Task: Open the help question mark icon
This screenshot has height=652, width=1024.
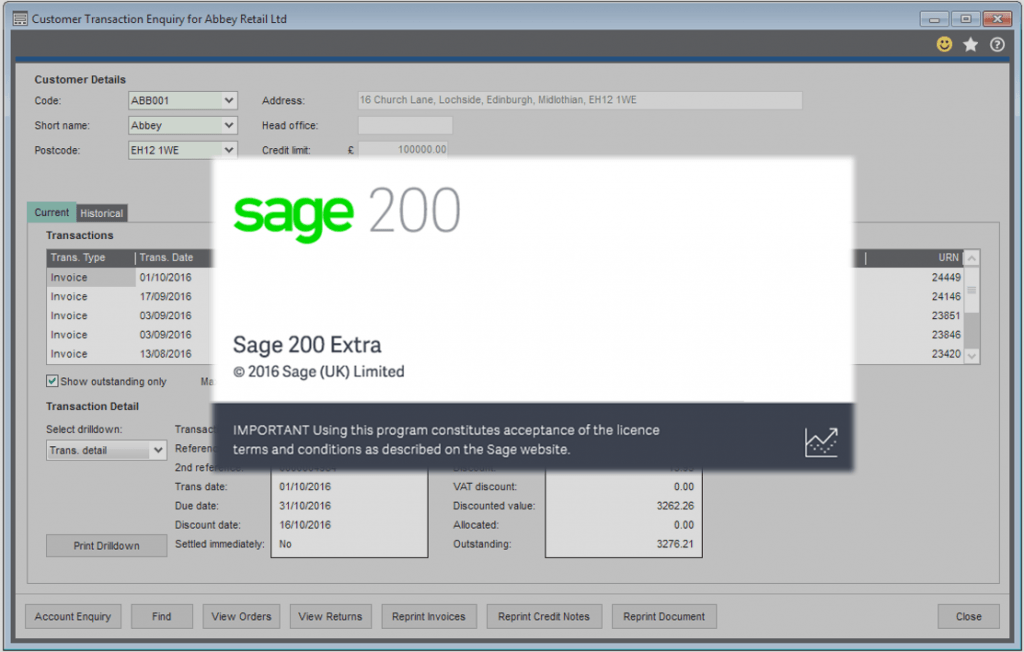Action: (997, 44)
